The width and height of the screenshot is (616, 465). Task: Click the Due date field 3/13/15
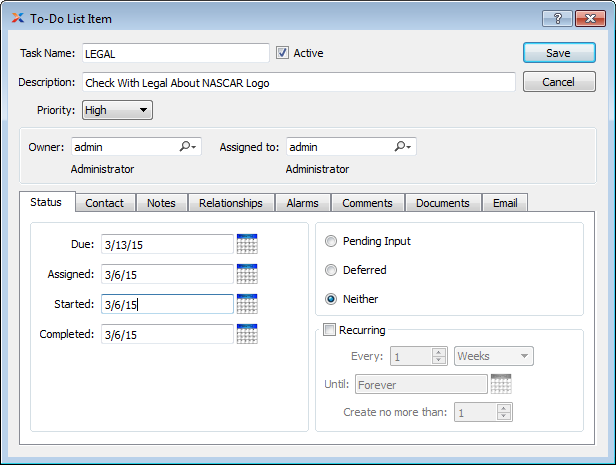point(167,244)
